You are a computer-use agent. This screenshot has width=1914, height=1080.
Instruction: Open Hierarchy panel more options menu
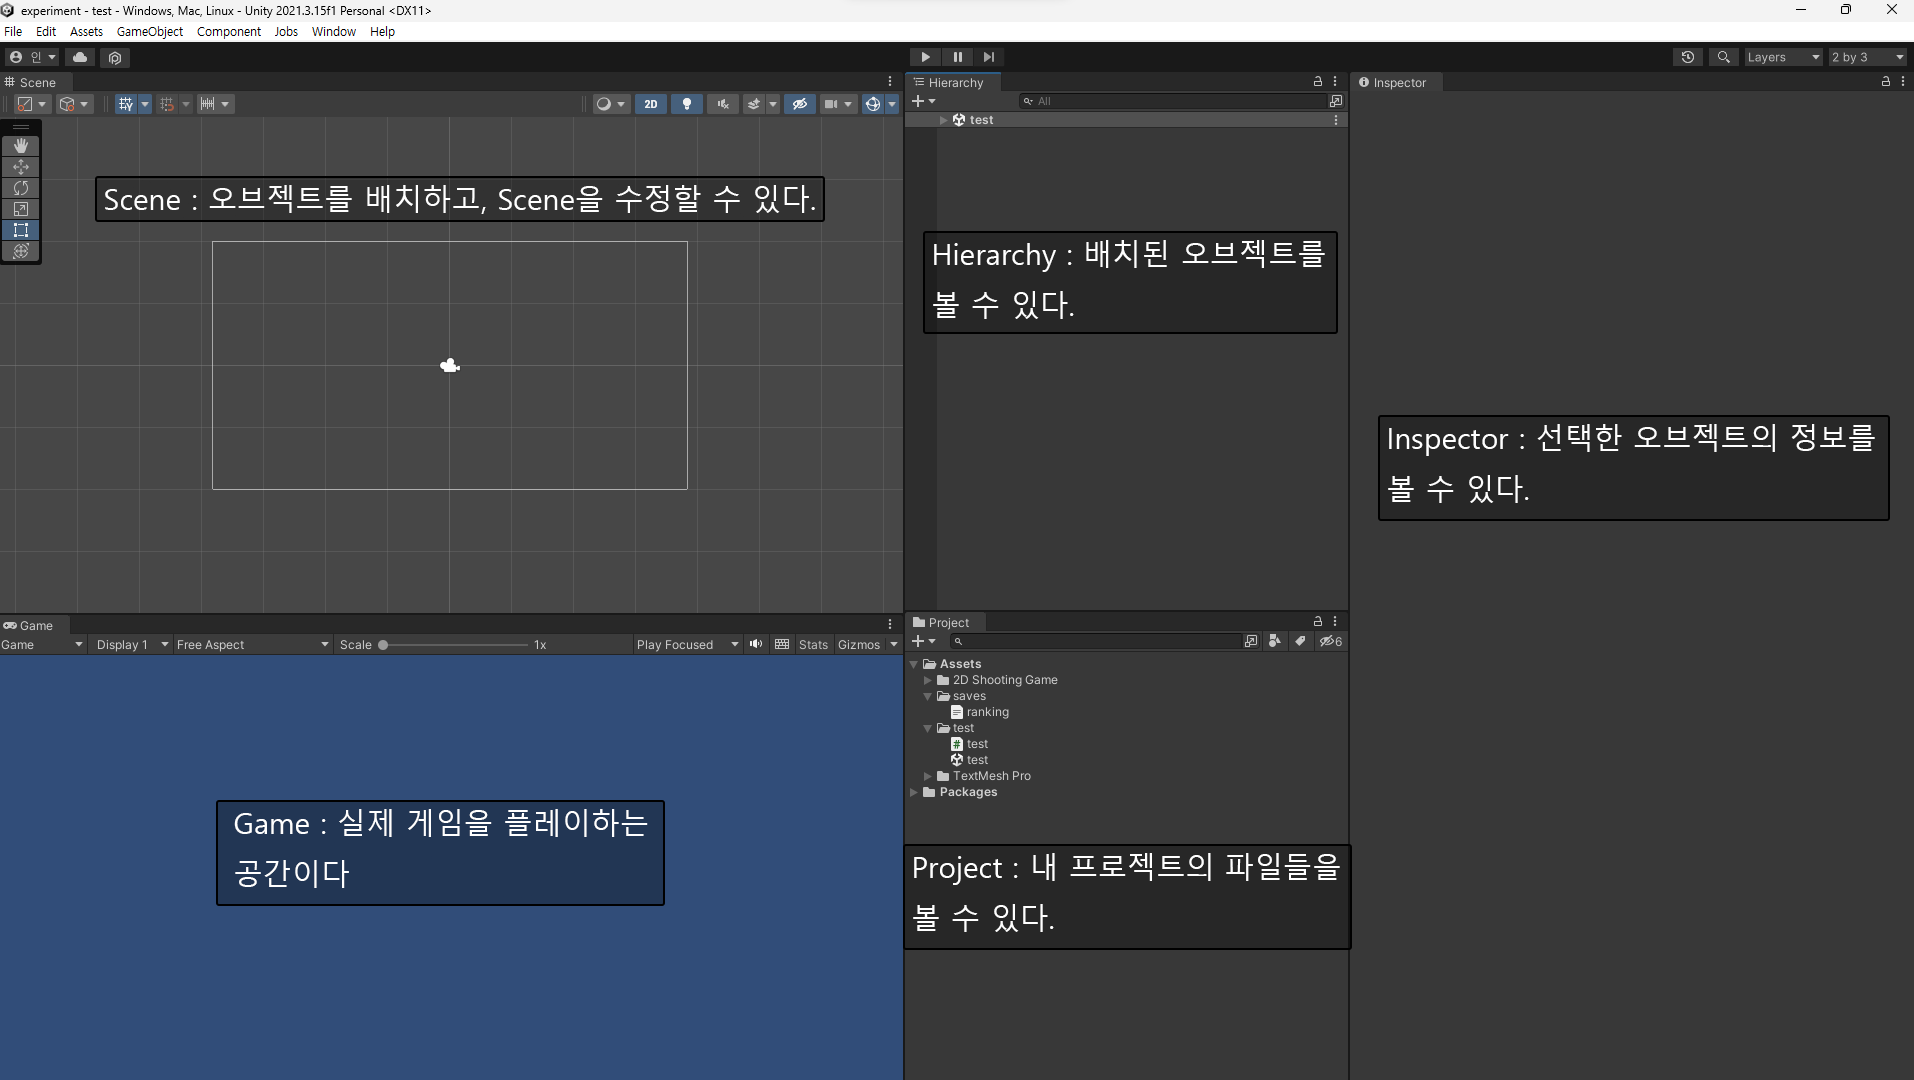1335,81
